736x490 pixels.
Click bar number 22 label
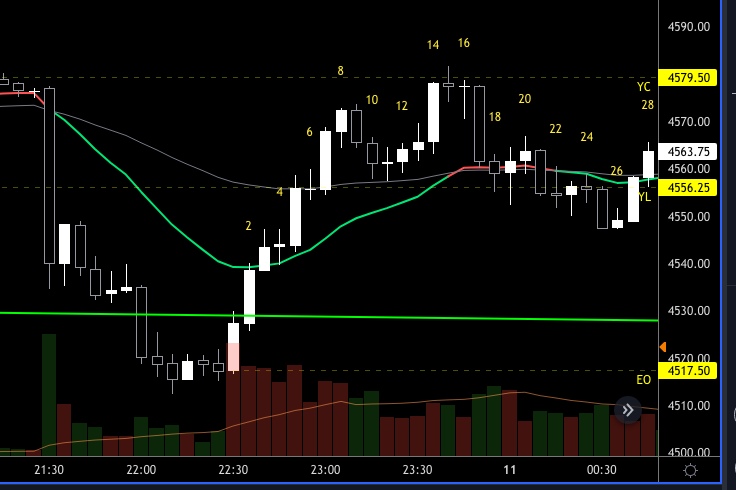click(x=555, y=129)
